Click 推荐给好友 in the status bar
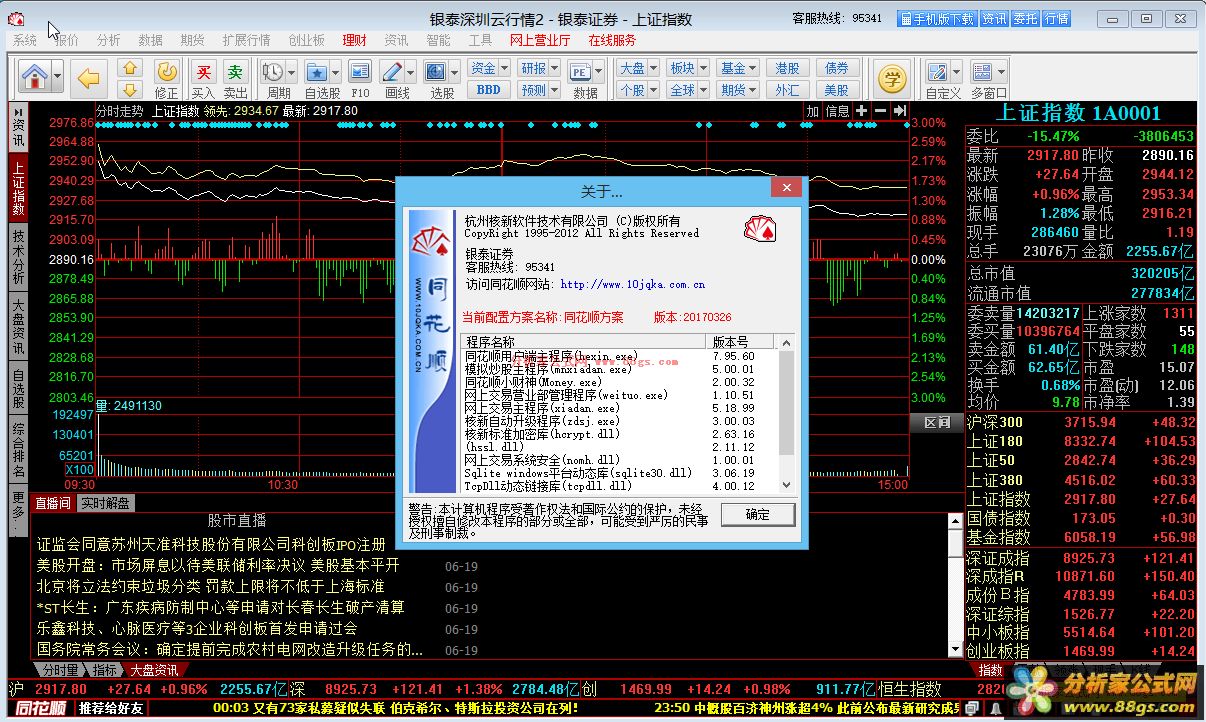This screenshot has width=1206, height=722. click(x=111, y=709)
